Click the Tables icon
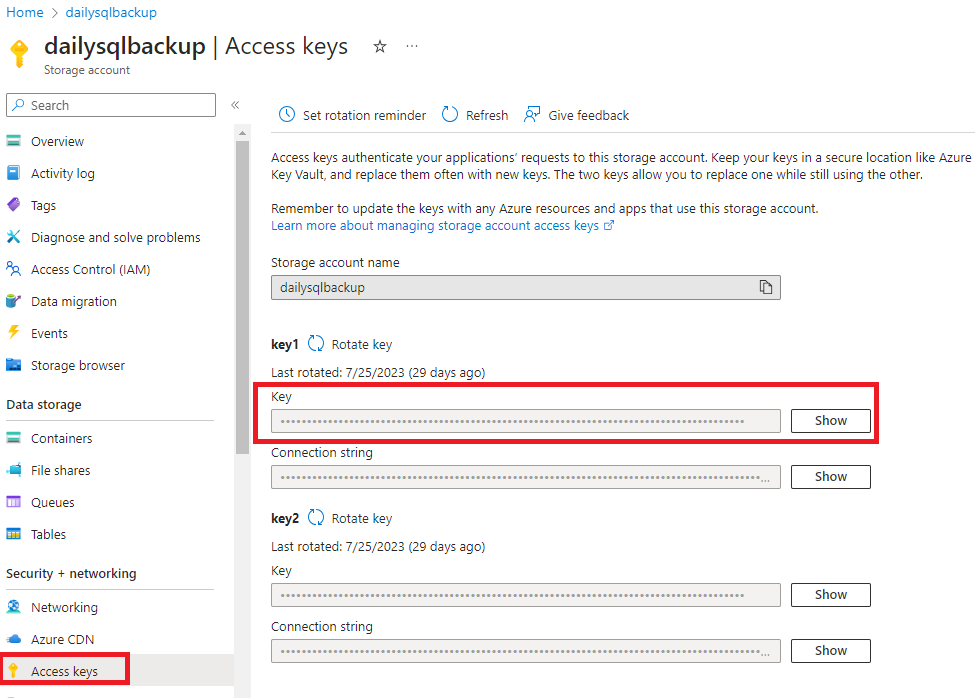This screenshot has height=698, width=975. 14,534
